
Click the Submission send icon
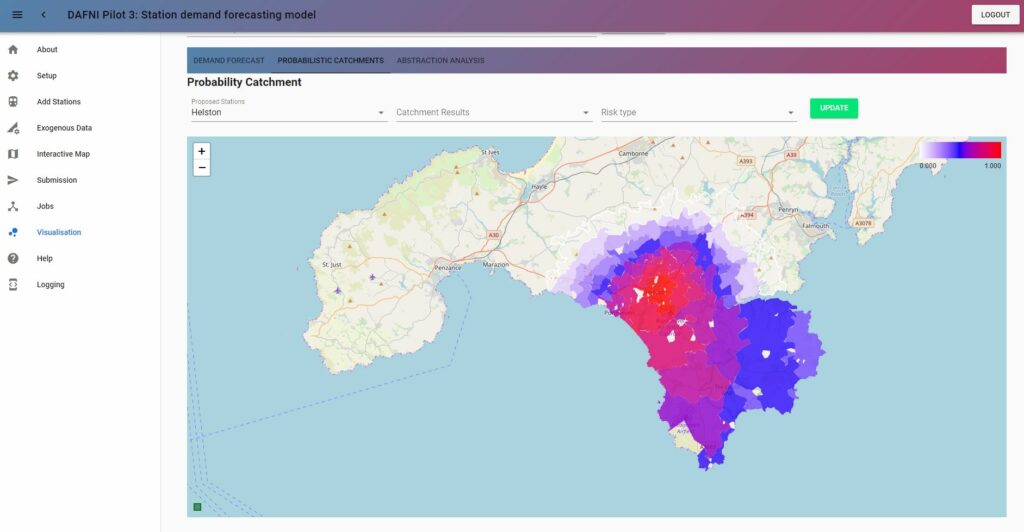coord(13,180)
